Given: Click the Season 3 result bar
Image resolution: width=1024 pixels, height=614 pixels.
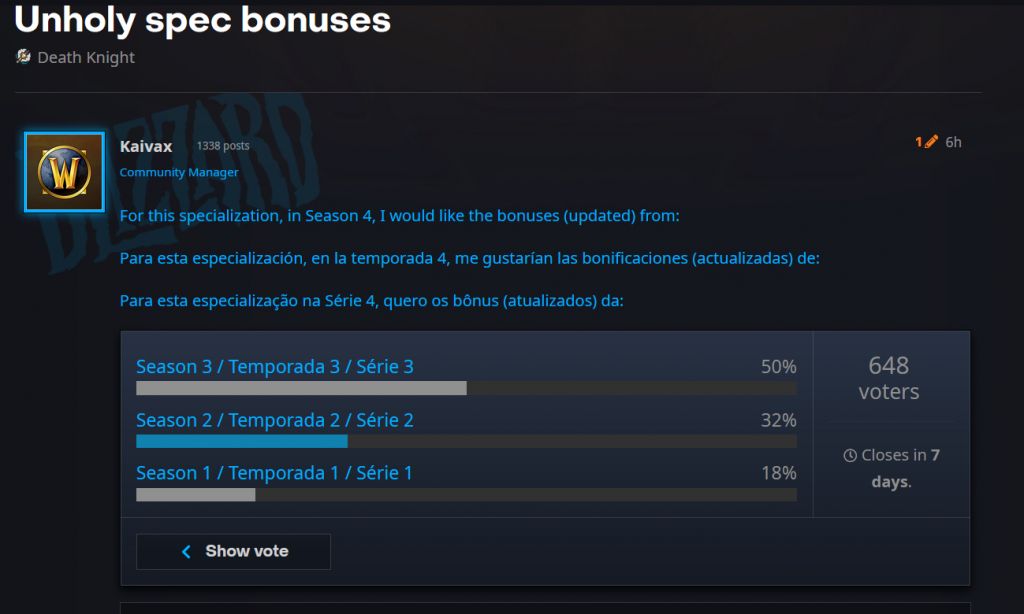Looking at the screenshot, I should [x=301, y=388].
